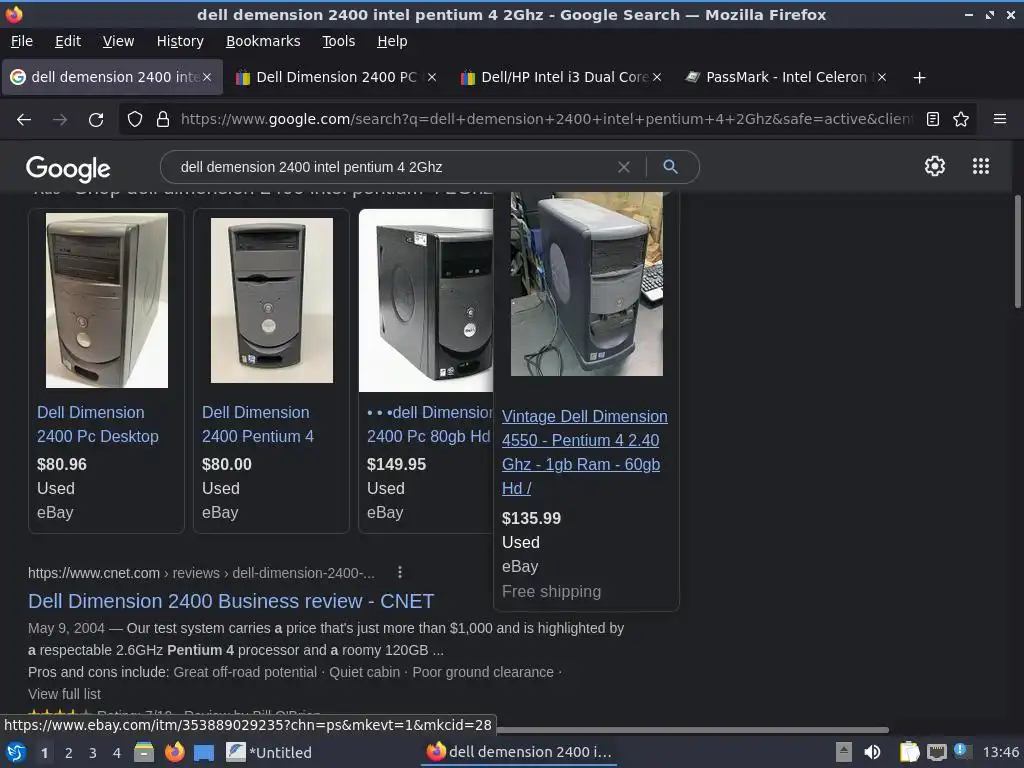Close the dell demension 2400 search tab
Viewport: 1024px width, 768px height.
pyautogui.click(x=206, y=77)
